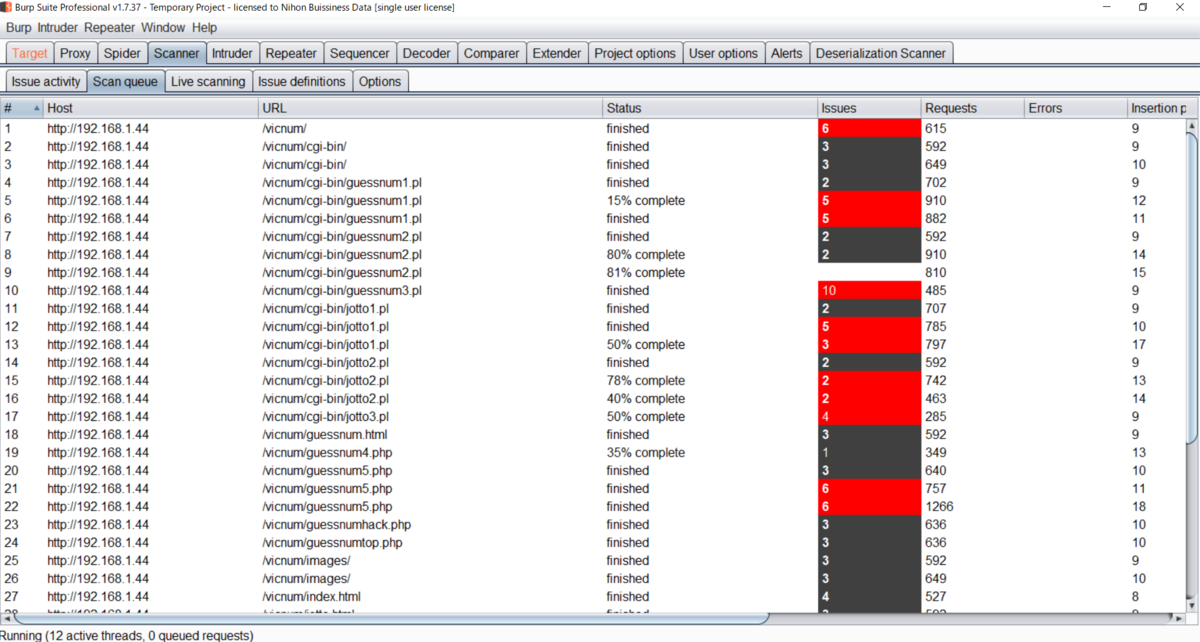This screenshot has height=642, width=1200.
Task: Go to User options tab
Action: pyautogui.click(x=723, y=53)
